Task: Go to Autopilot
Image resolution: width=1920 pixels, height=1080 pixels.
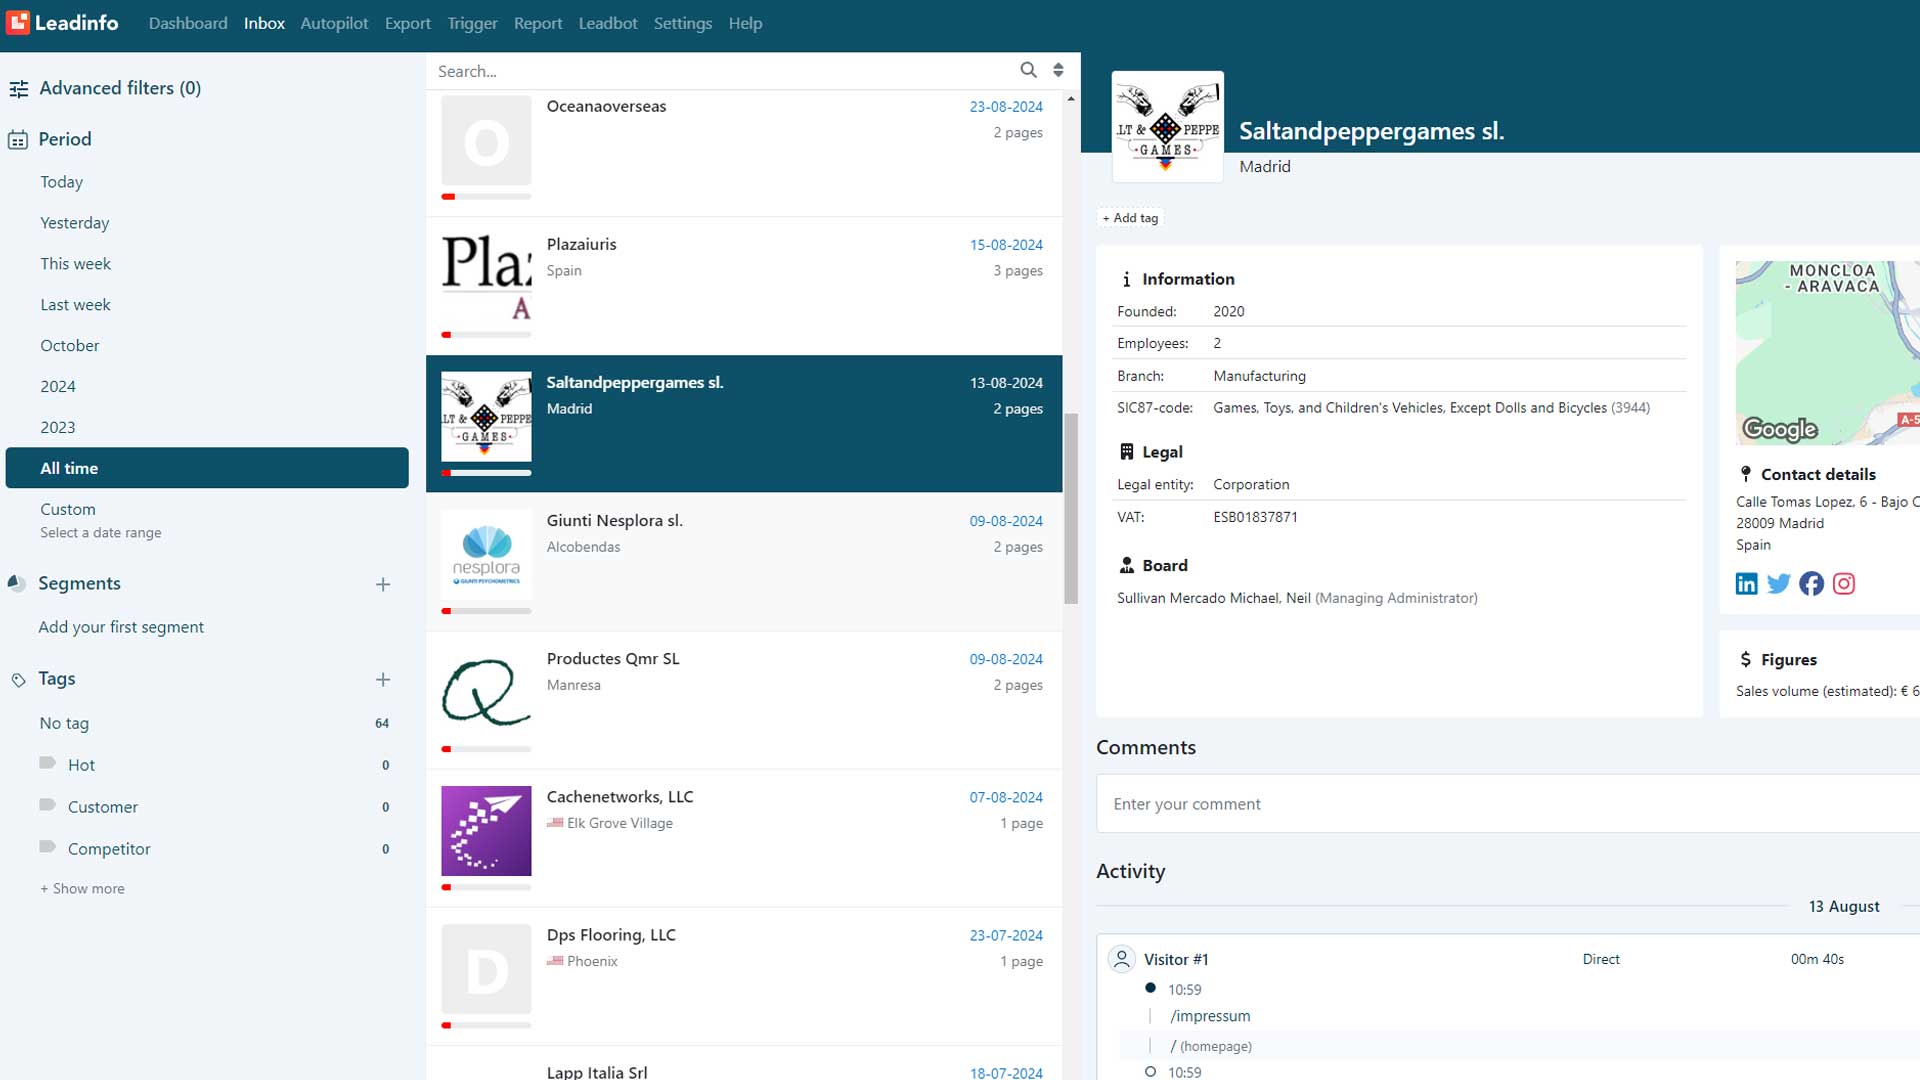Action: tap(334, 23)
